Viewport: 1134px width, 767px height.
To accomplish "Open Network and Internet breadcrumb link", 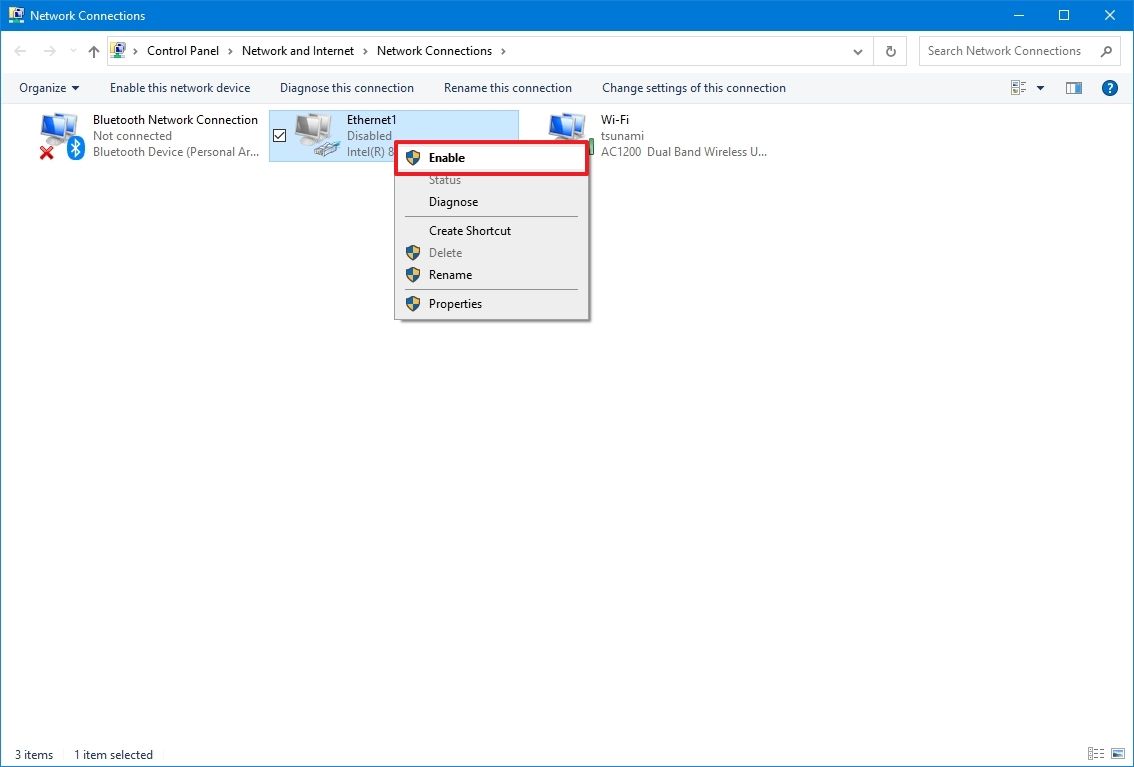I will tap(298, 50).
